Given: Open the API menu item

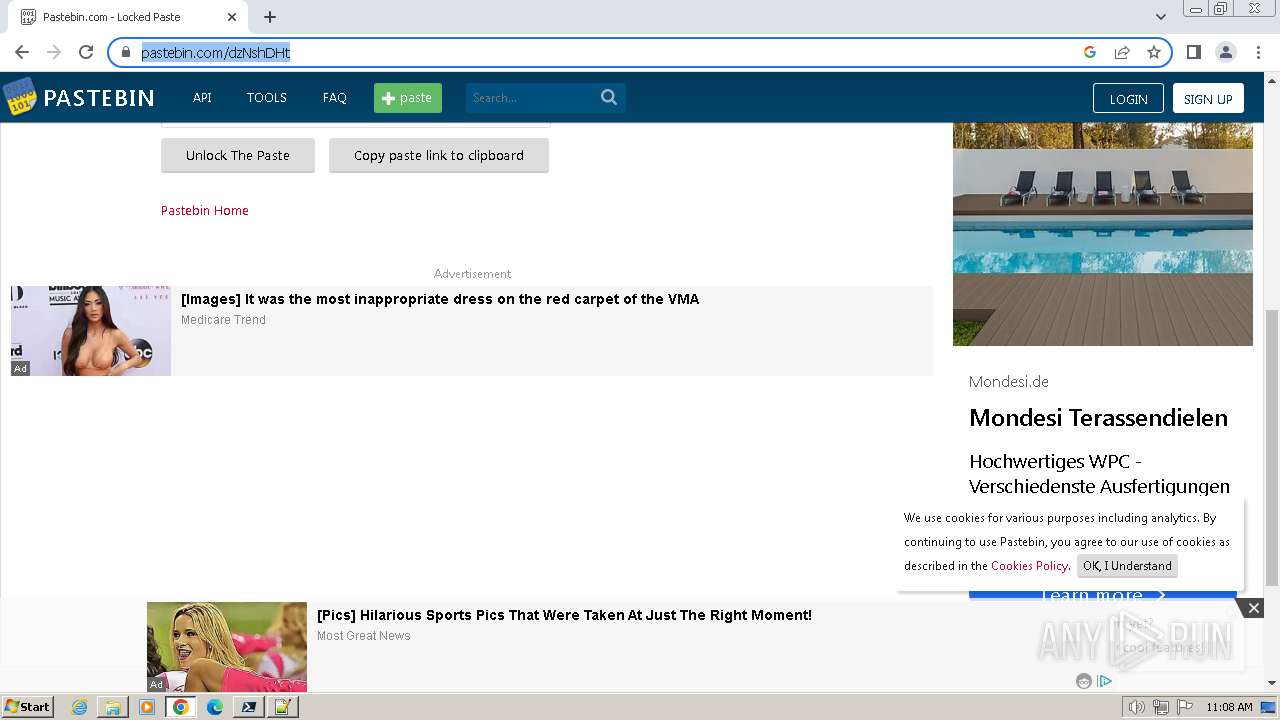Looking at the screenshot, I should click(202, 97).
